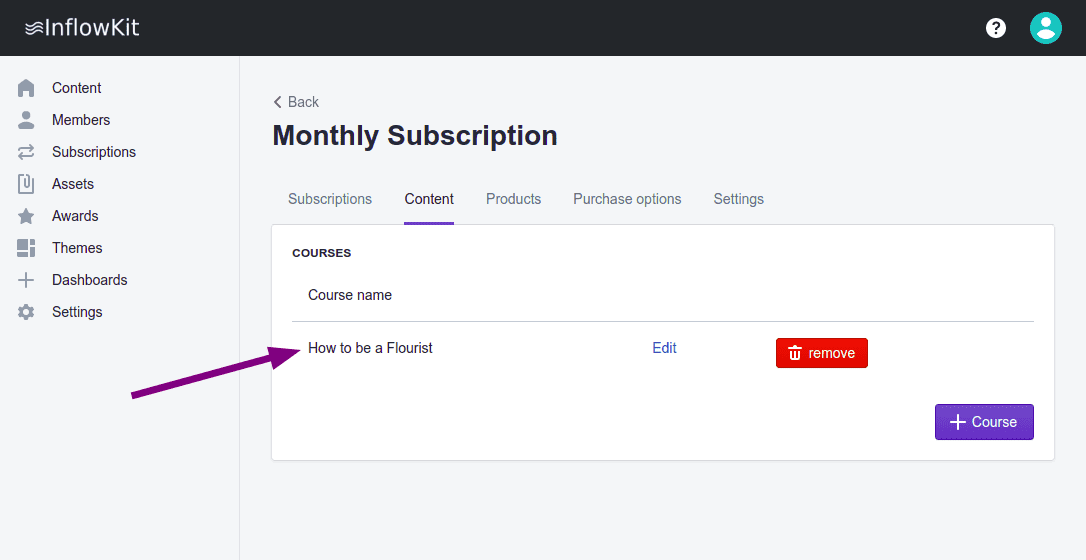The image size is (1086, 560).
Task: Select the How to be a Flourist course name
Action: click(370, 348)
